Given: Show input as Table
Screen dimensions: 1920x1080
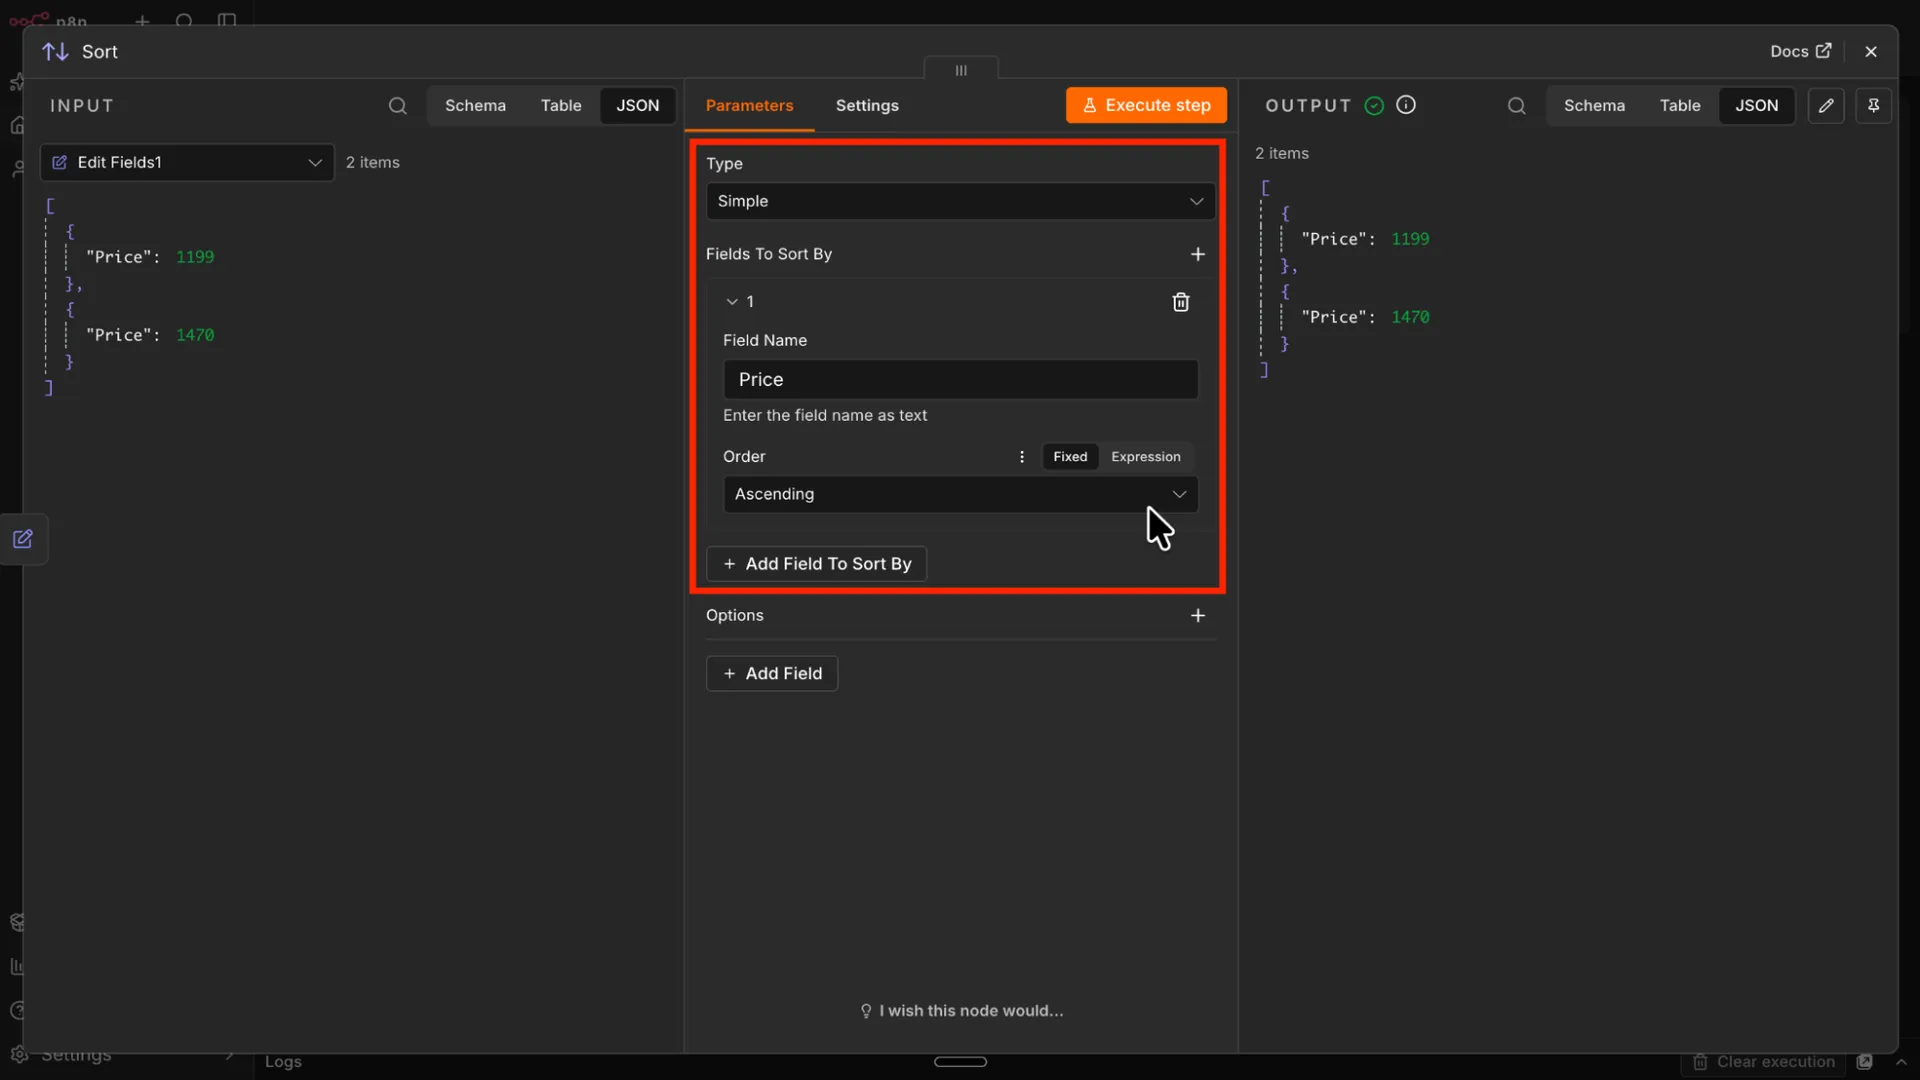Looking at the screenshot, I should (561, 106).
